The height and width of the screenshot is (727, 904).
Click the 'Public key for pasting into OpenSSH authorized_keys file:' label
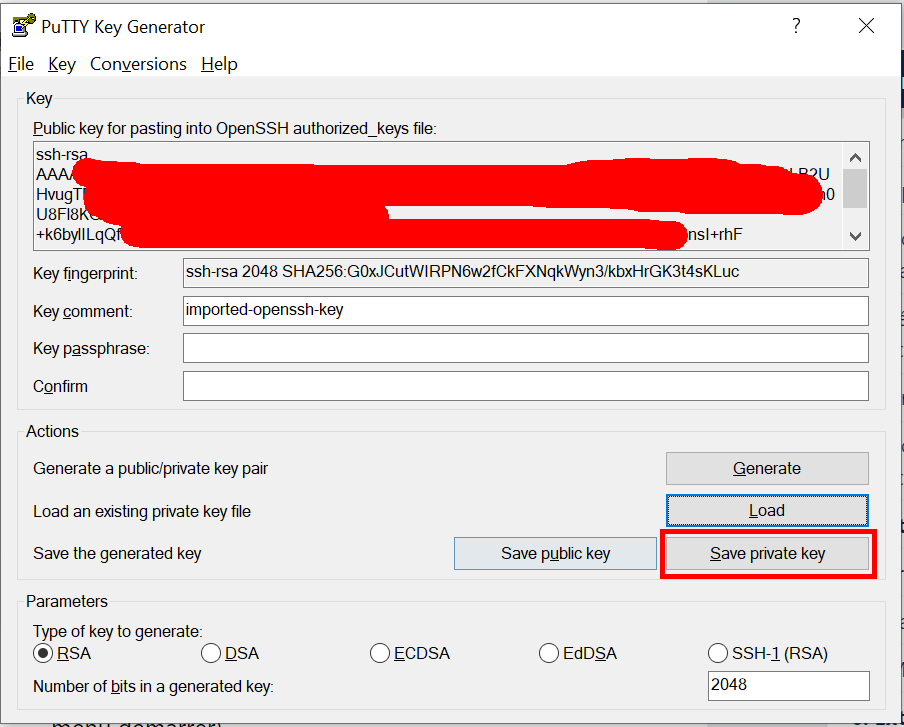click(235, 129)
